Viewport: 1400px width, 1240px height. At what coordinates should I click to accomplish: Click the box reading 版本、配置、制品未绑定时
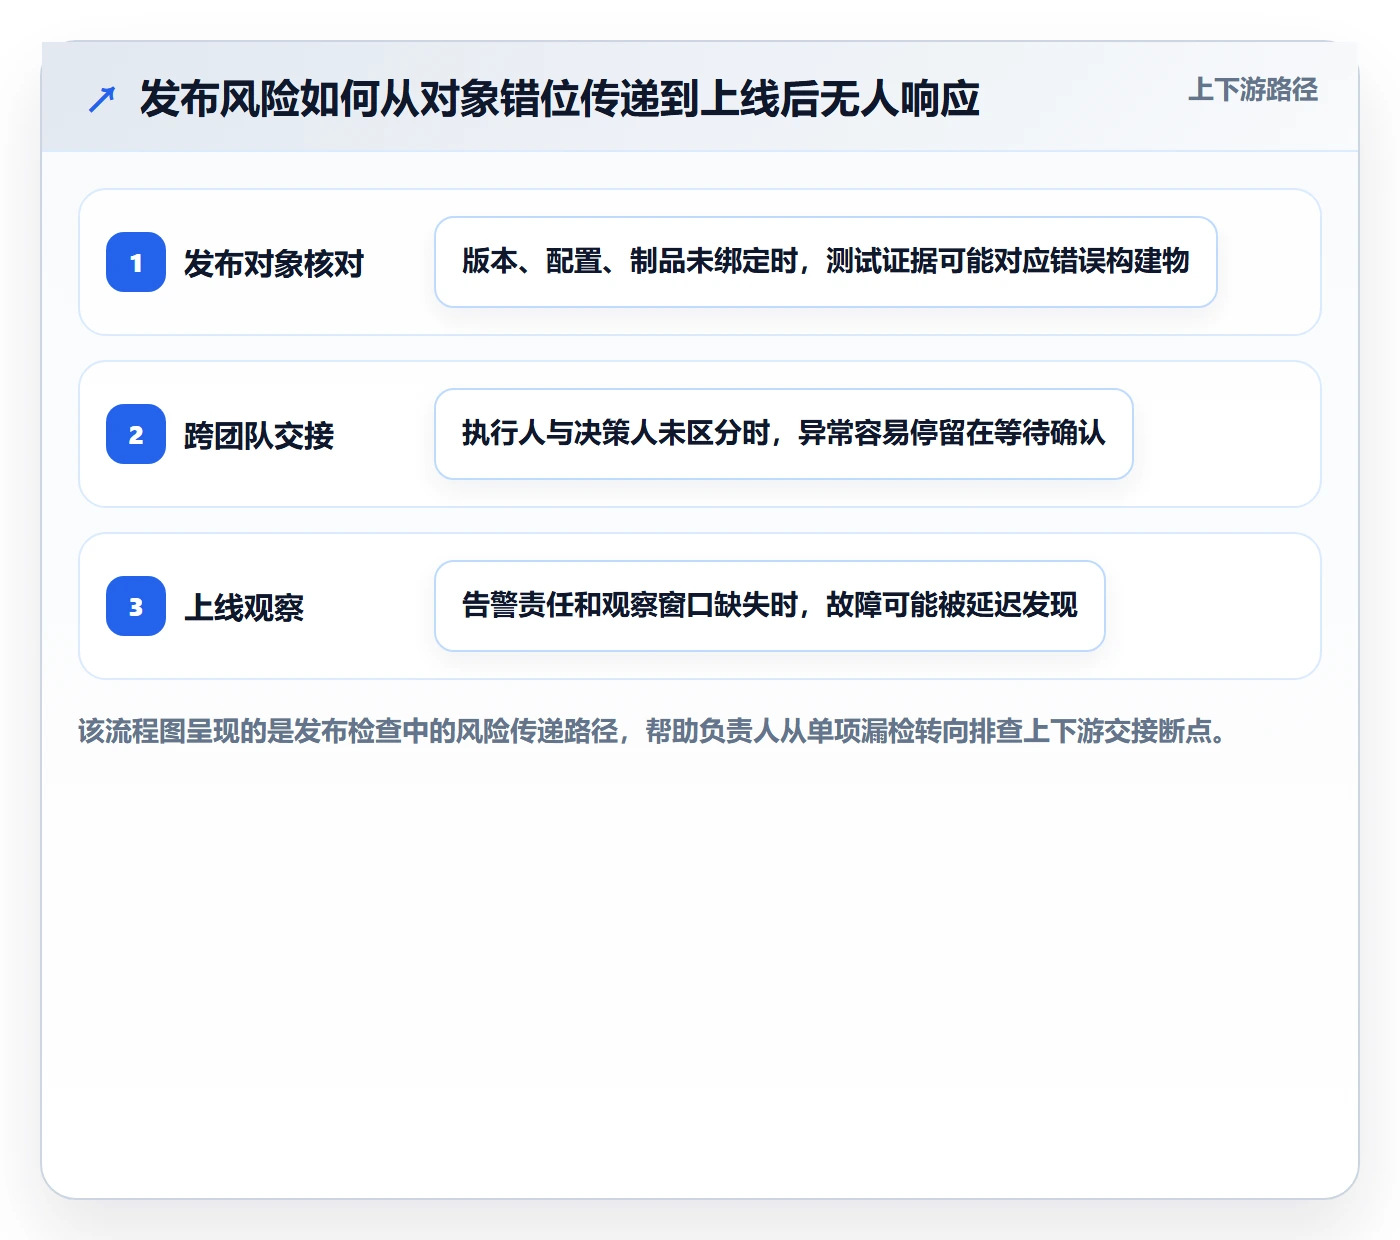826,262
